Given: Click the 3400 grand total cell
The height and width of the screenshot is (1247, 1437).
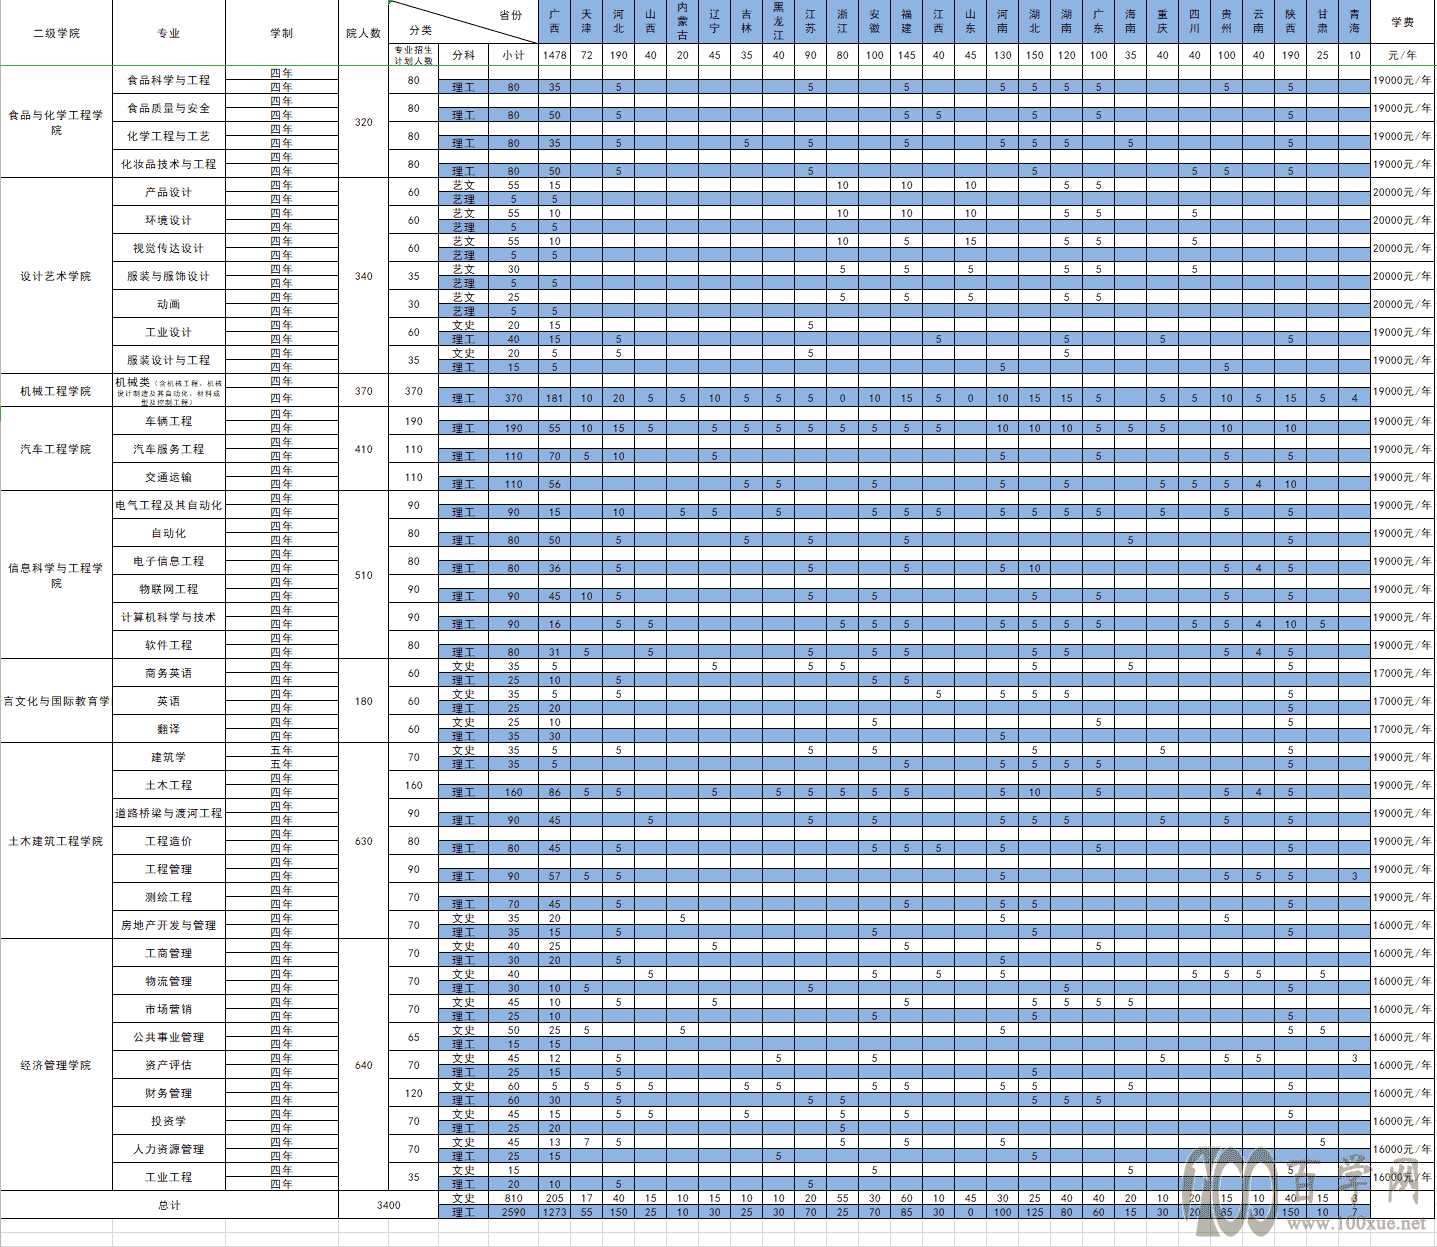Looking at the screenshot, I should coord(389,1205).
